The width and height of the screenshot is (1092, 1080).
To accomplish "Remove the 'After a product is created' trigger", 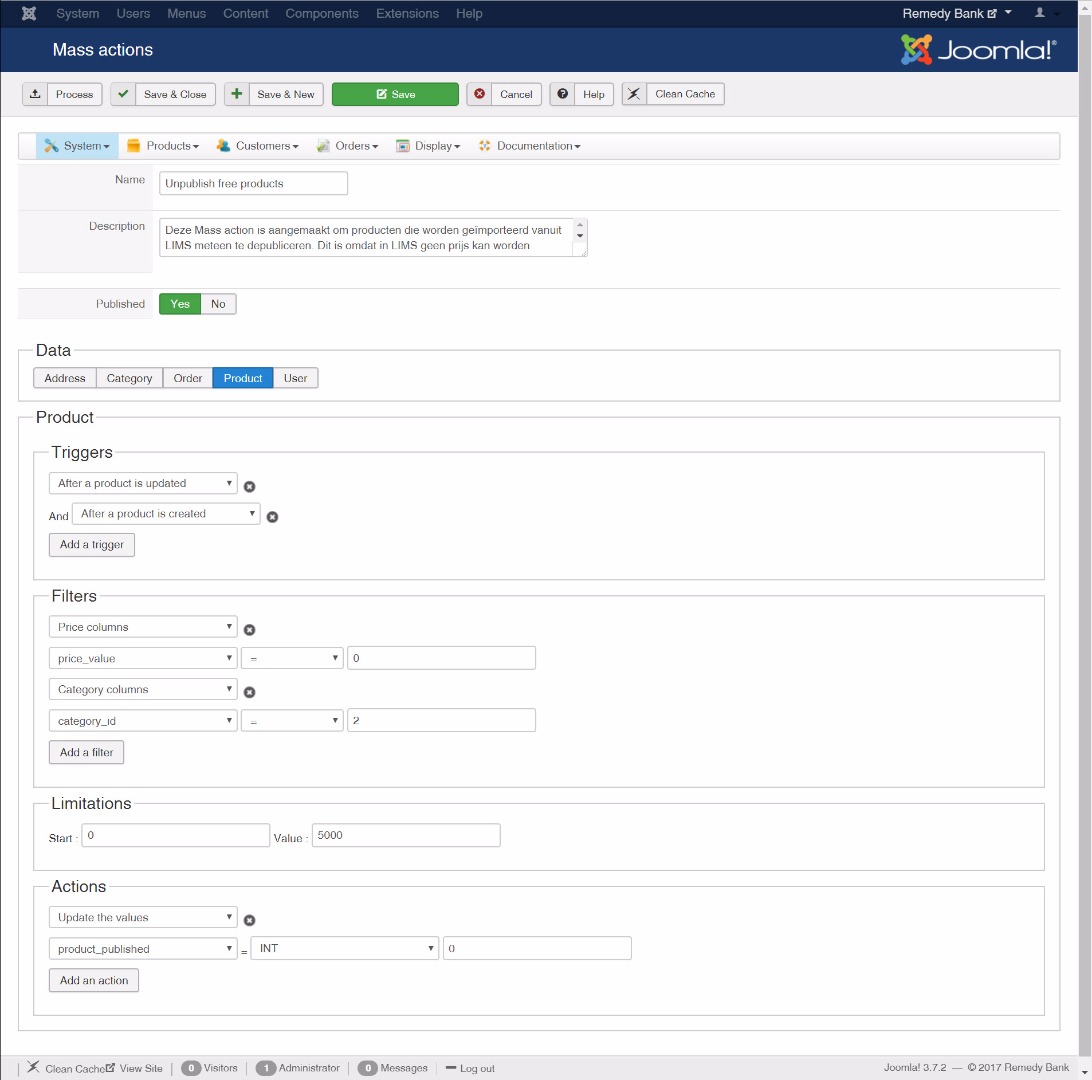I will tap(272, 517).
